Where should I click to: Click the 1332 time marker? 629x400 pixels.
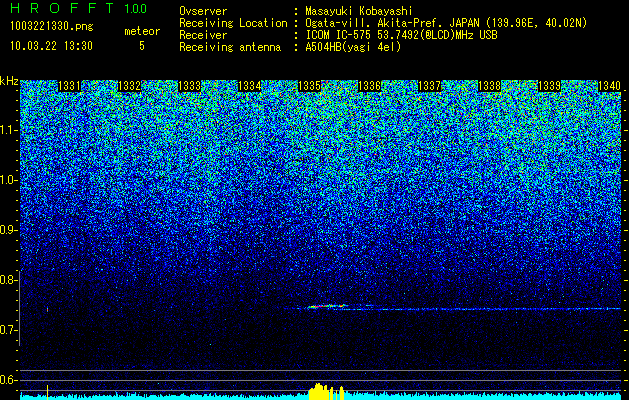130,86
